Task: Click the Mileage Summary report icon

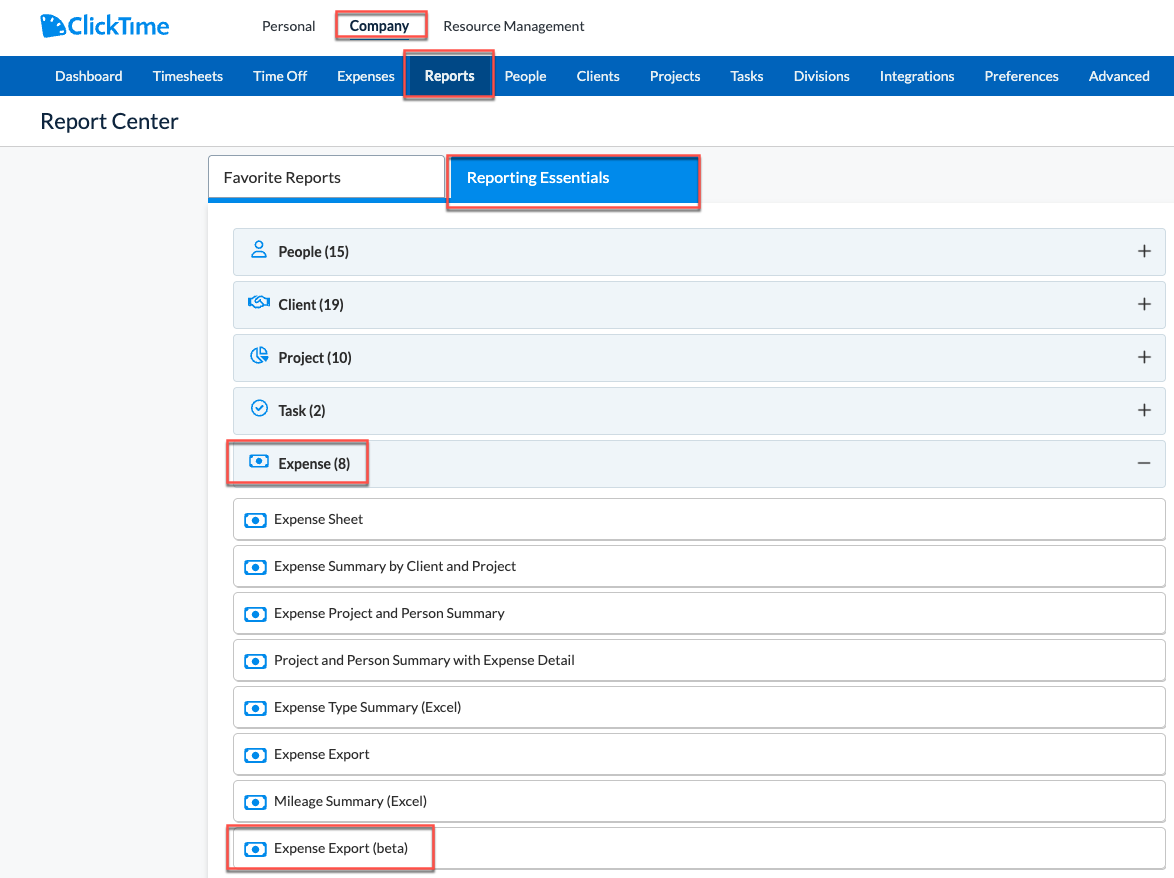Action: [255, 802]
